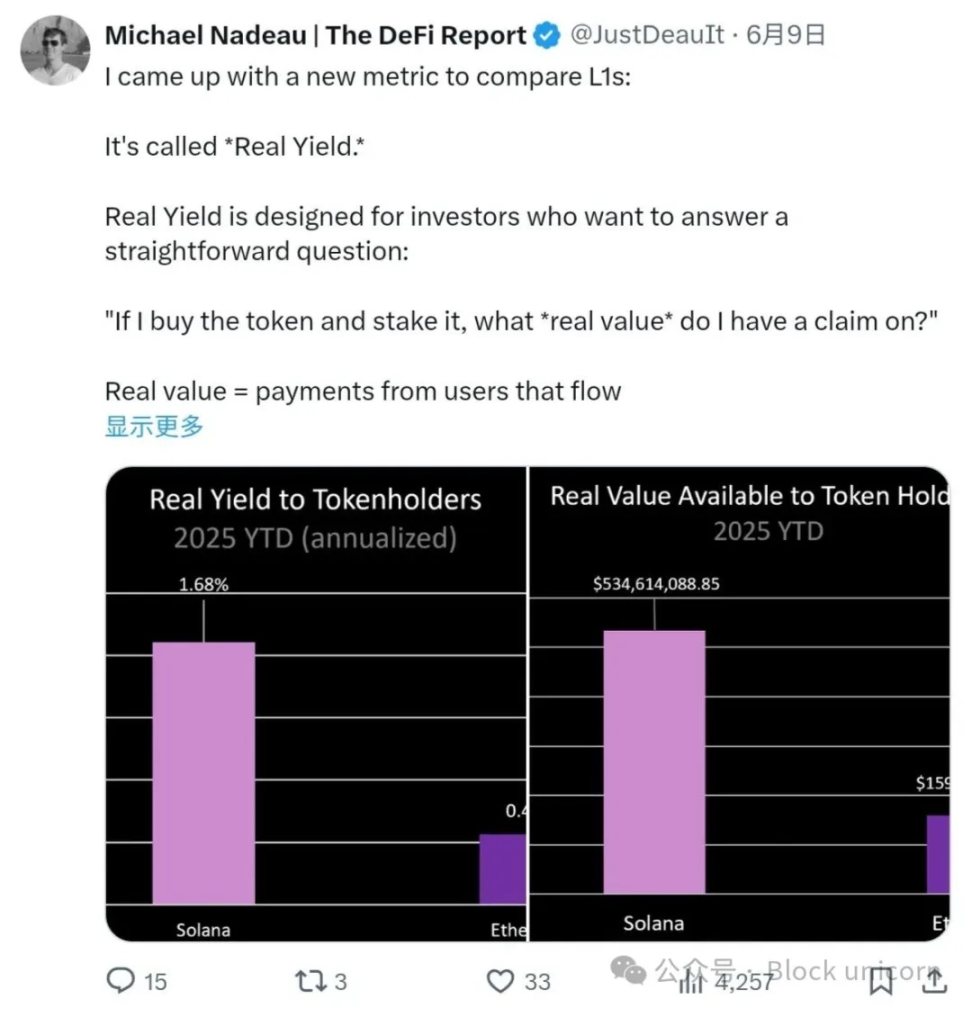The width and height of the screenshot is (972, 1009).
Task: Open Michael Nadeau's profile avatar
Action: 53,50
